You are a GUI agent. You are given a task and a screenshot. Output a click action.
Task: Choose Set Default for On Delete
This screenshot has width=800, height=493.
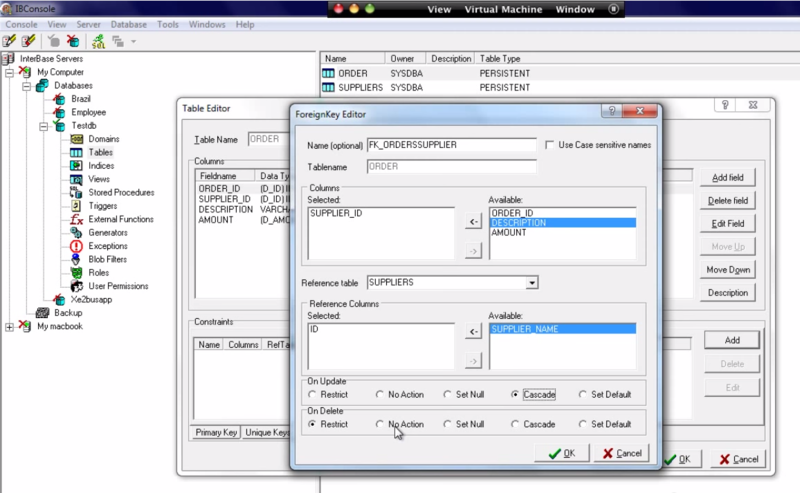pyautogui.click(x=583, y=424)
